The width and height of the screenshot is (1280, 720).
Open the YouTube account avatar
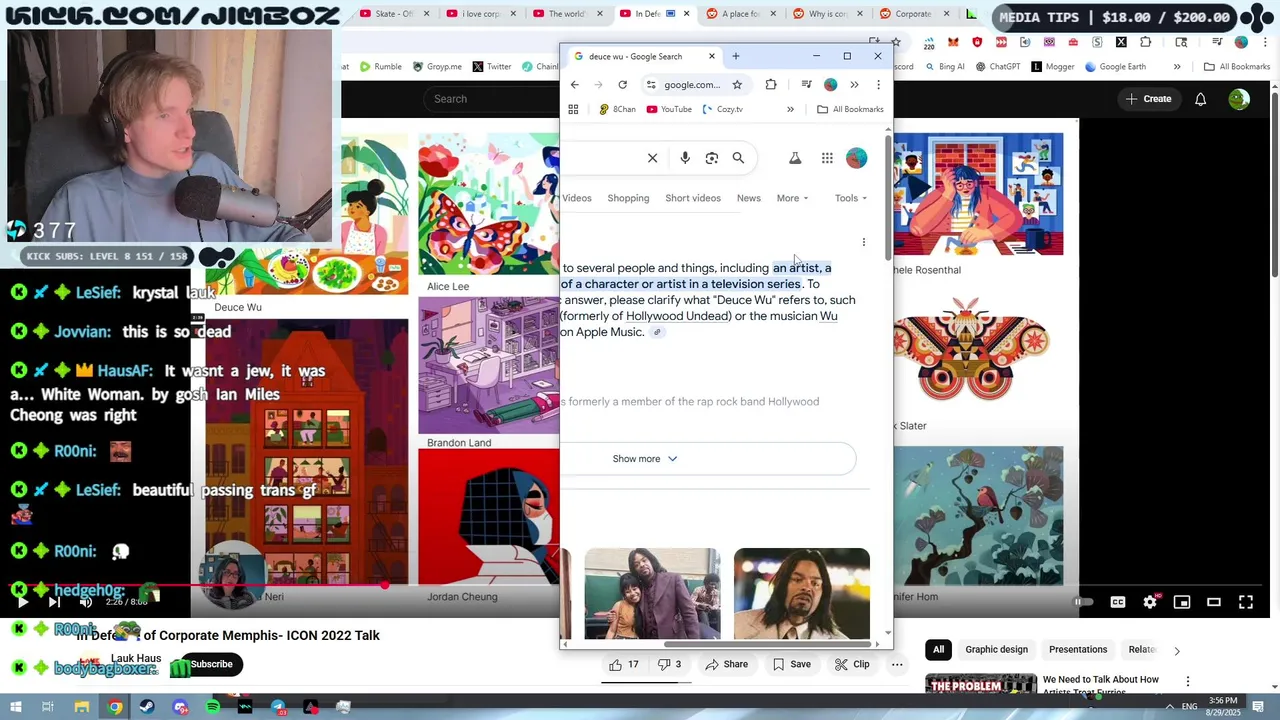(x=1239, y=99)
